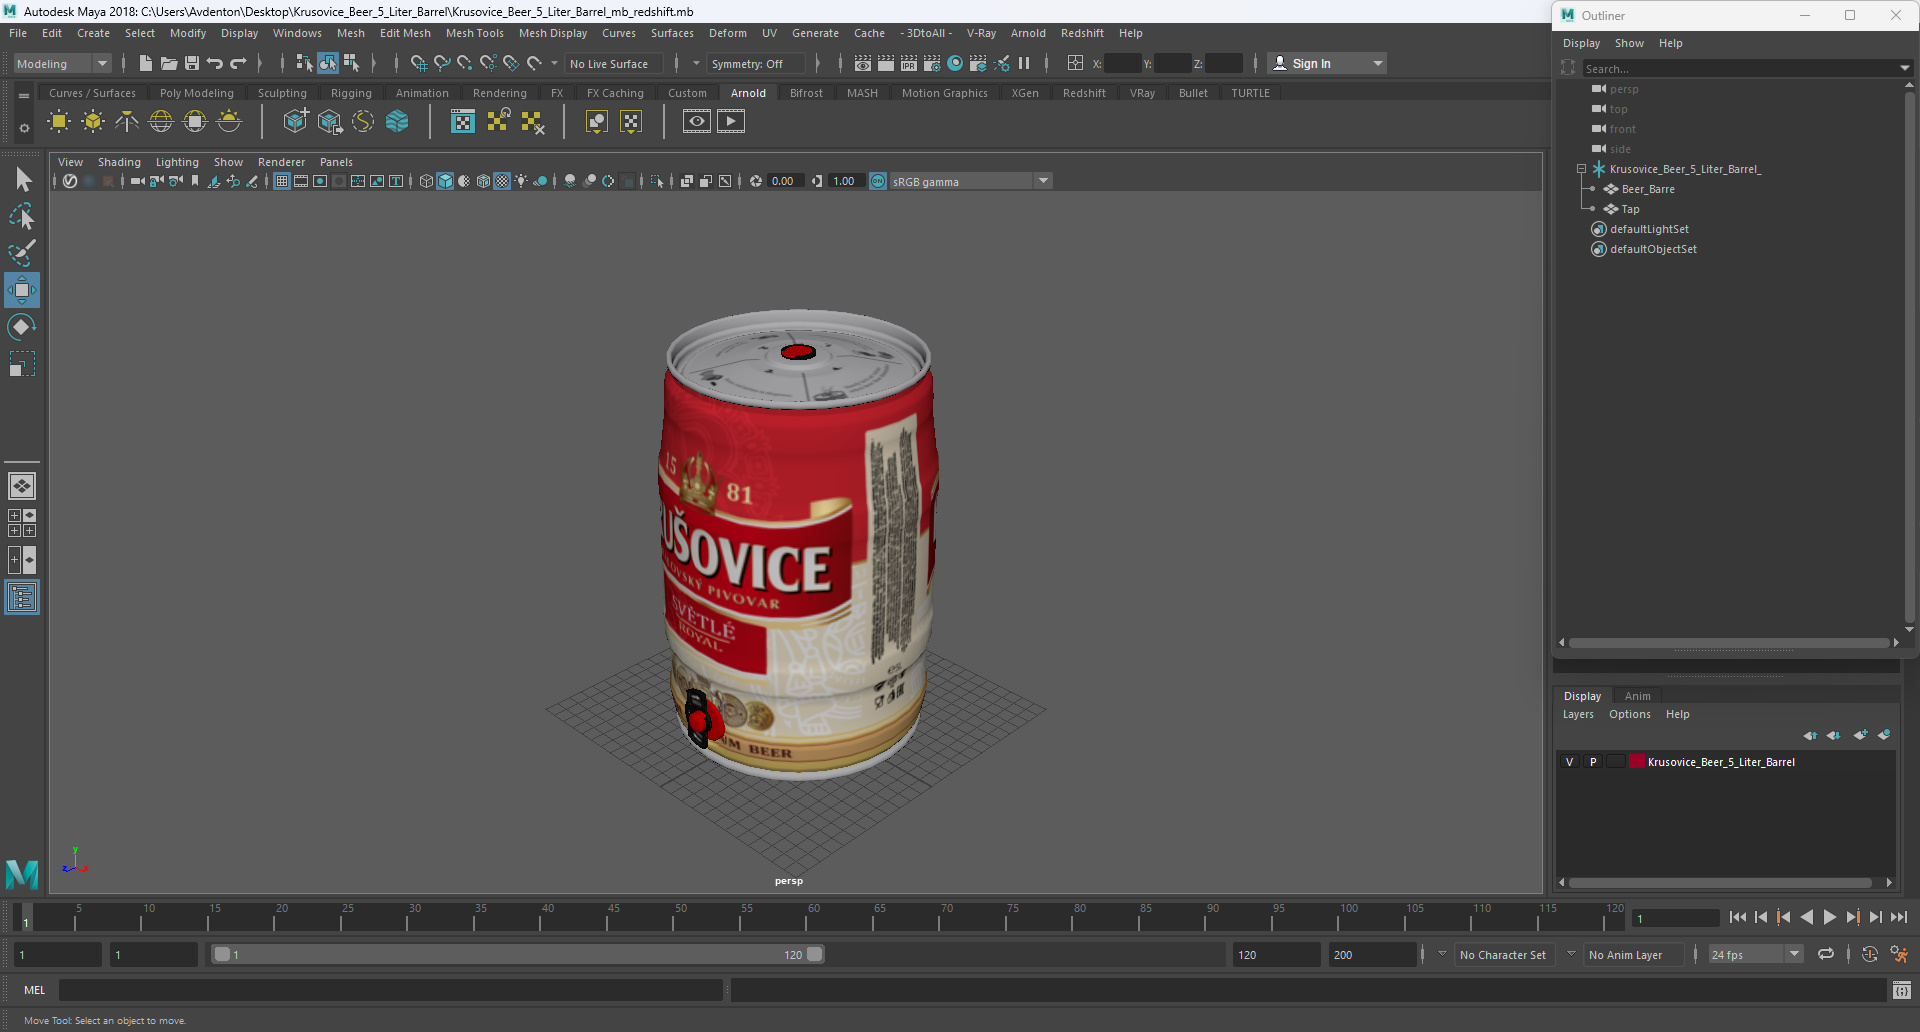Open viewport Shading menu

click(119, 162)
